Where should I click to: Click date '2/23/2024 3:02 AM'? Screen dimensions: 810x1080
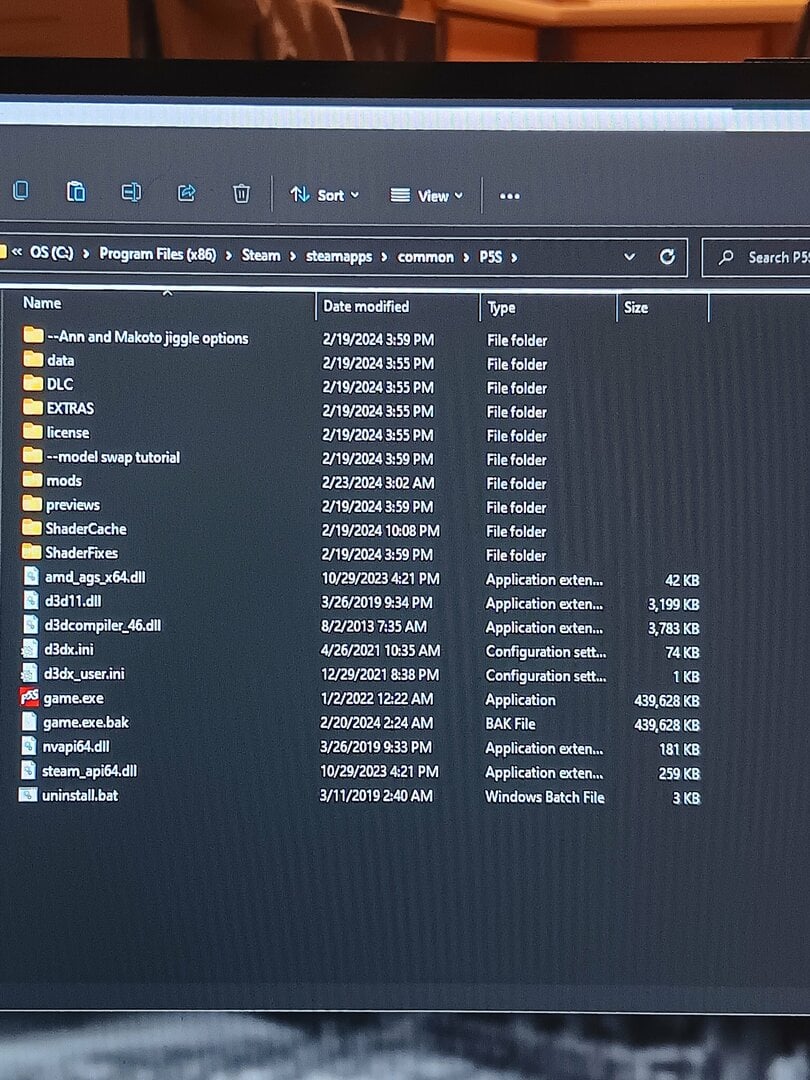click(x=378, y=483)
